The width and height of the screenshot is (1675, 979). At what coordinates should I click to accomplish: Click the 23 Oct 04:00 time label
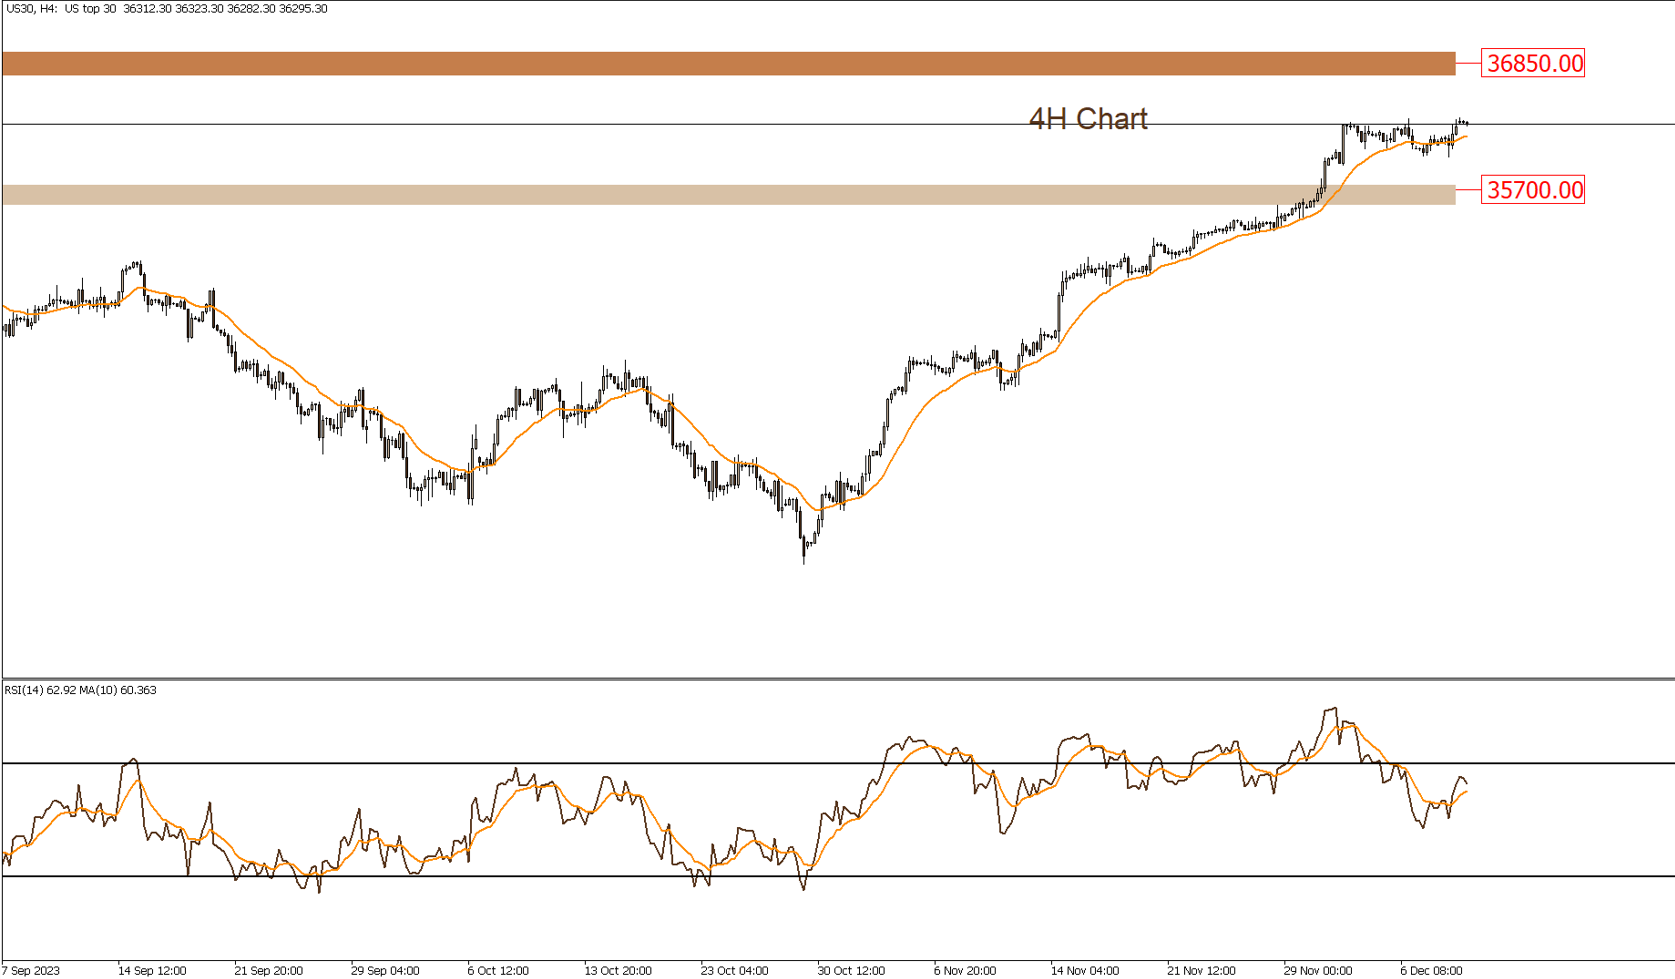734,970
